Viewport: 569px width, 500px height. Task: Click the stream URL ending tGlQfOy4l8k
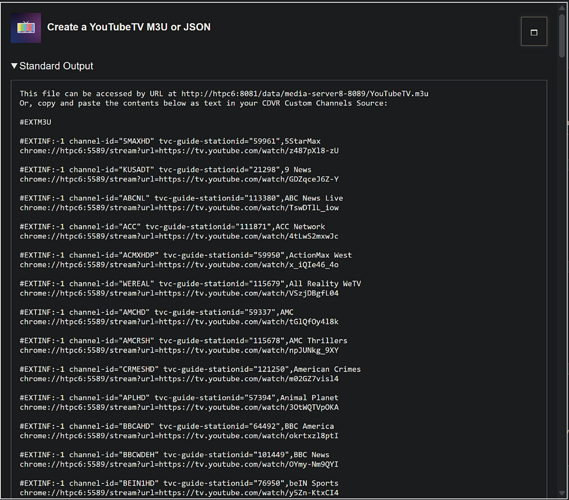[179, 322]
